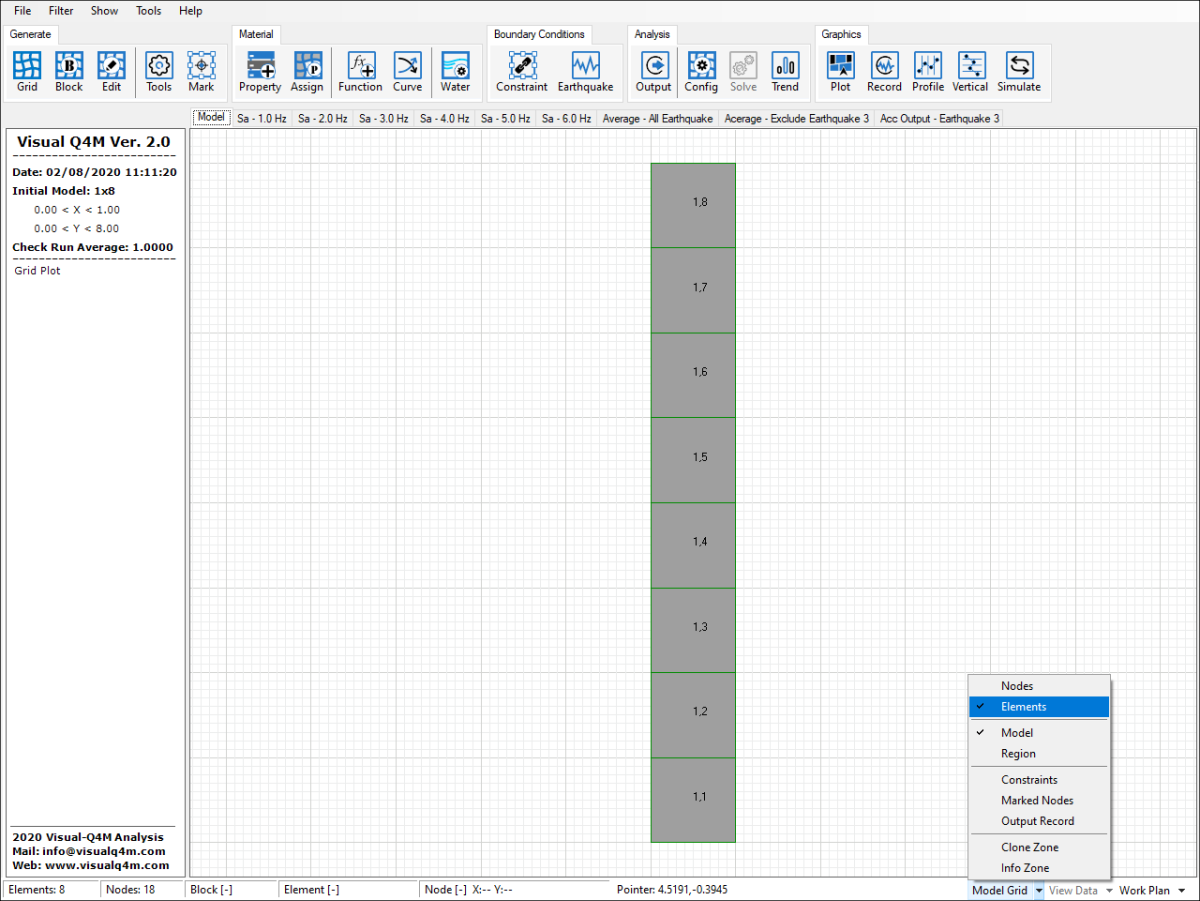Open the File menu

(23, 11)
